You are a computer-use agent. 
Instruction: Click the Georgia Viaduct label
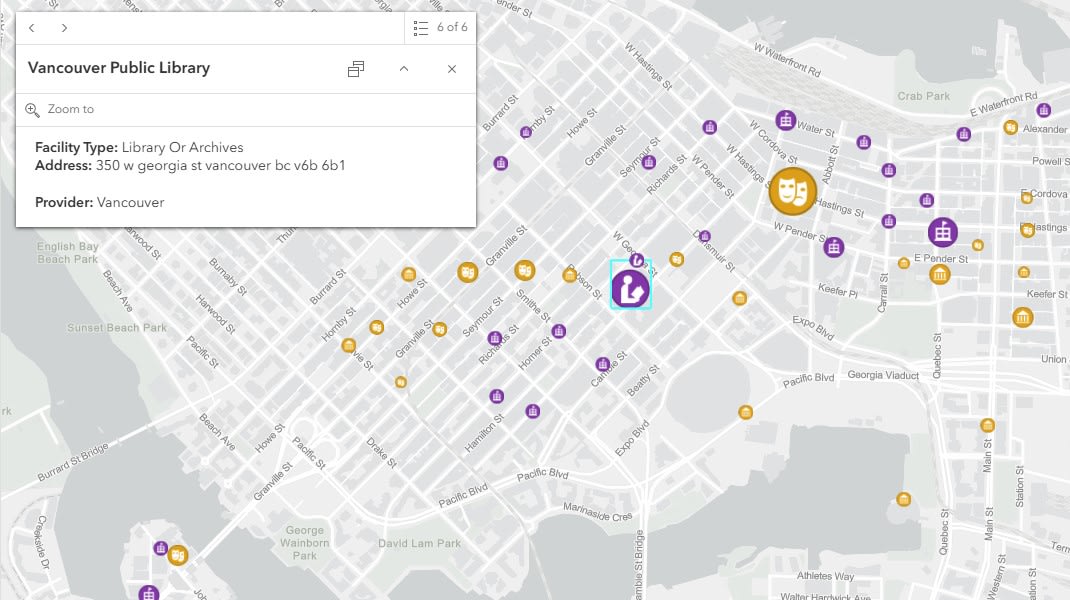click(883, 375)
